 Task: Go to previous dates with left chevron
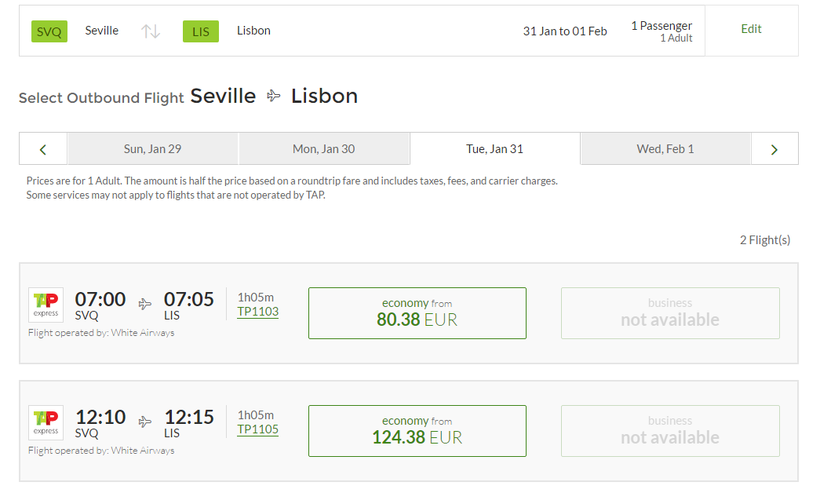click(43, 149)
